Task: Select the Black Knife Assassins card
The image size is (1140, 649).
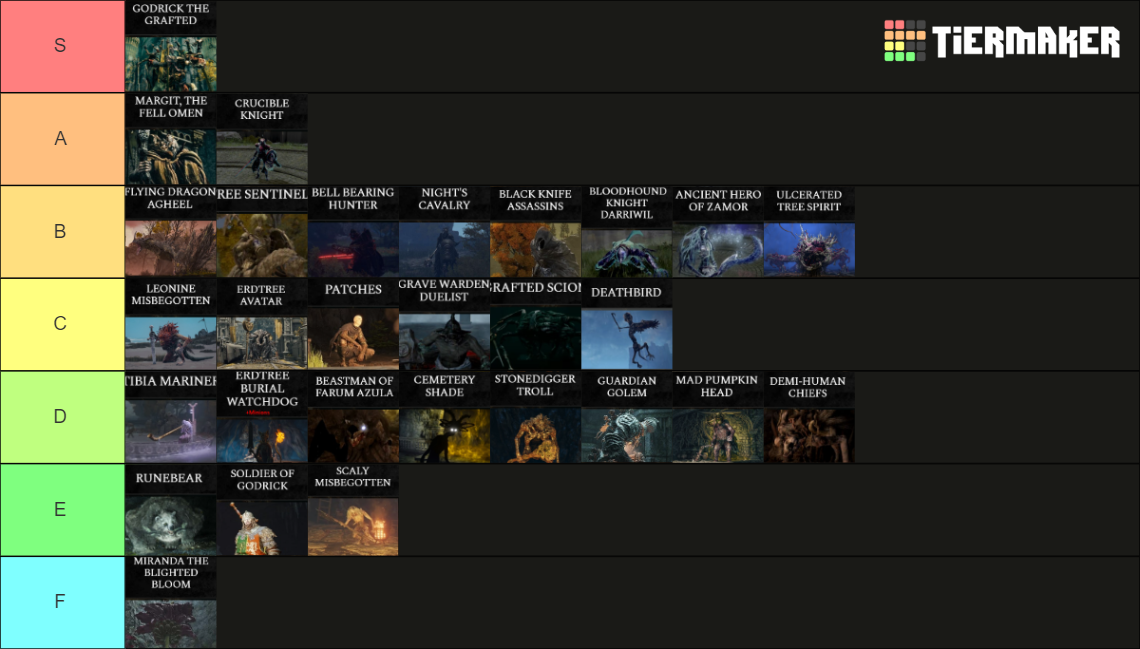Action: 536,231
